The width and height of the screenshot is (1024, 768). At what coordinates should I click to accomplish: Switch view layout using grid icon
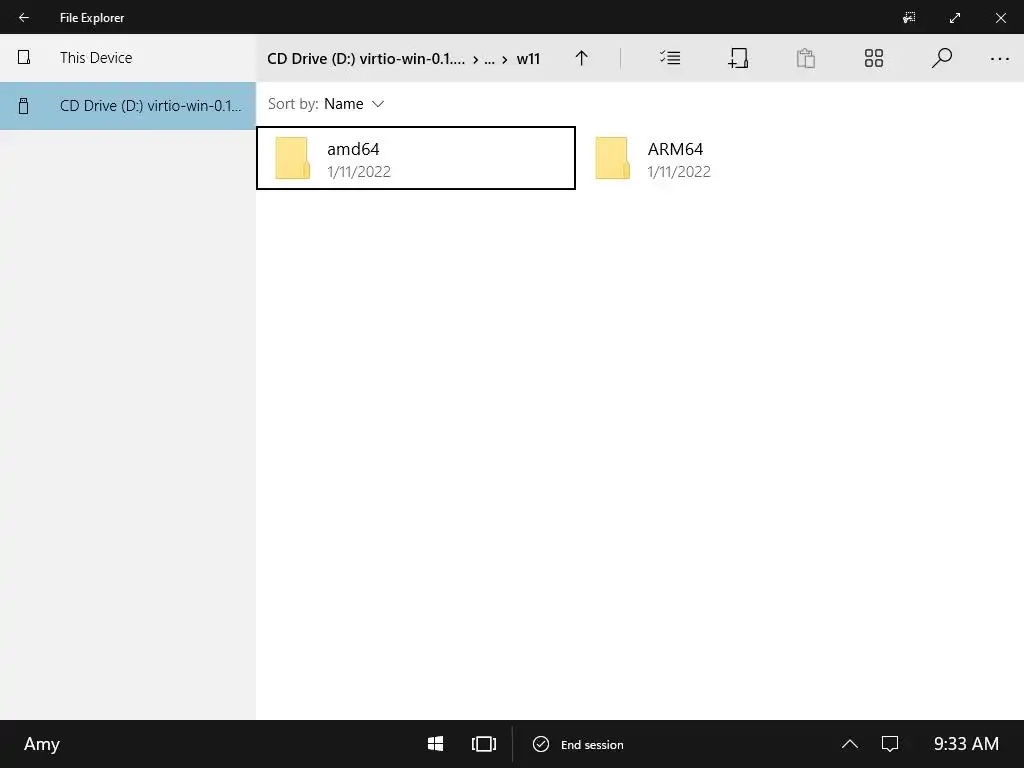tap(874, 58)
